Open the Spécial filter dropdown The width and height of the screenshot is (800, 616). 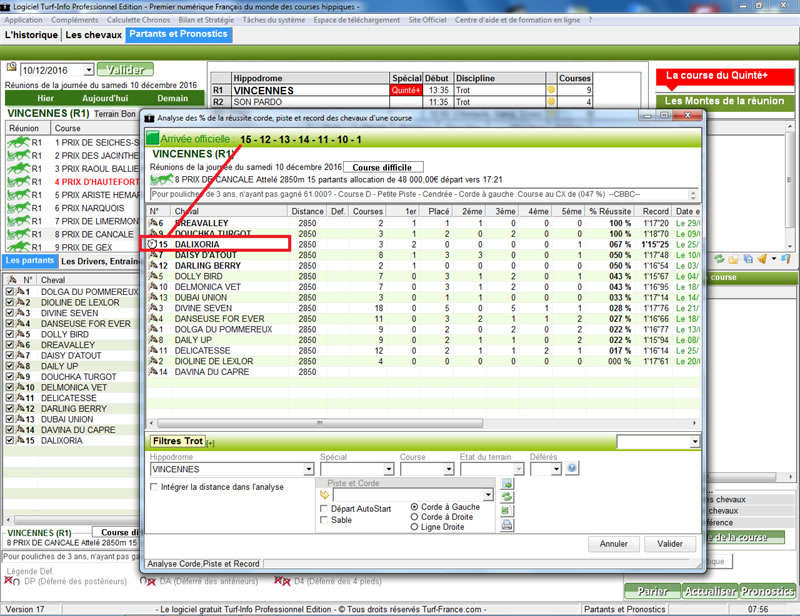[388, 469]
